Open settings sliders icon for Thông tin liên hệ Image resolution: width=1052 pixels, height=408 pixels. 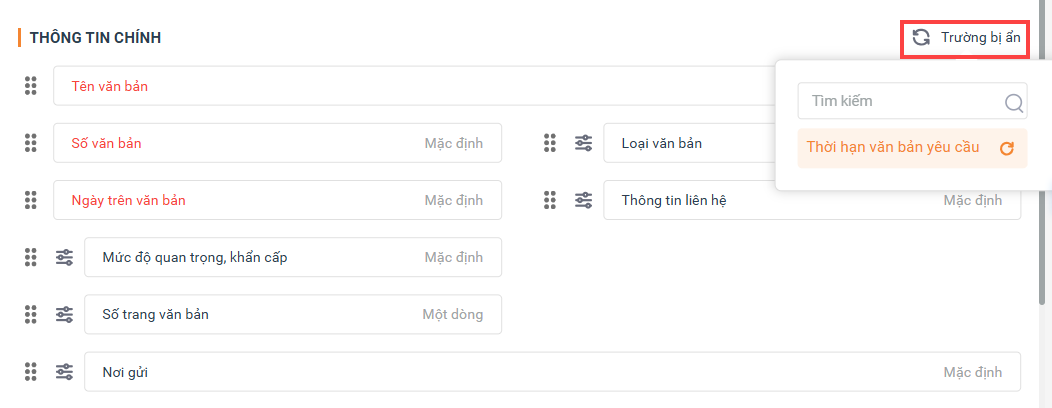583,200
